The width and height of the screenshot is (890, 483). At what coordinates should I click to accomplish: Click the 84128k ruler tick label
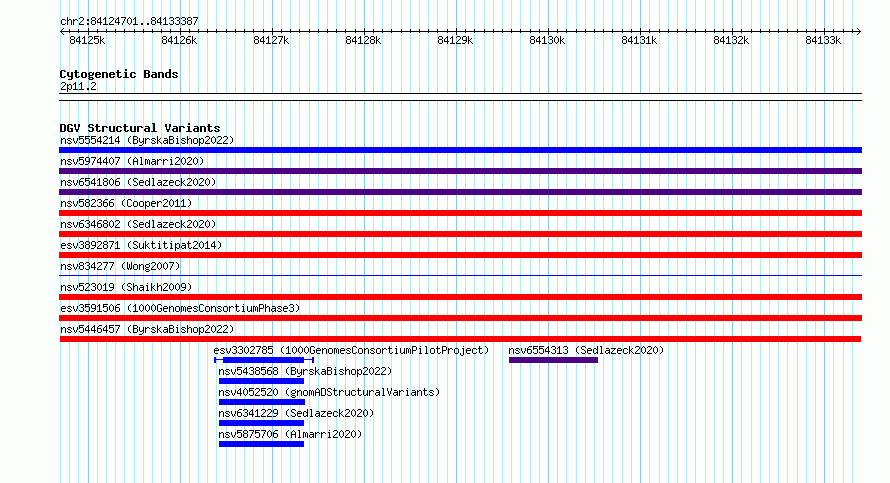[363, 41]
